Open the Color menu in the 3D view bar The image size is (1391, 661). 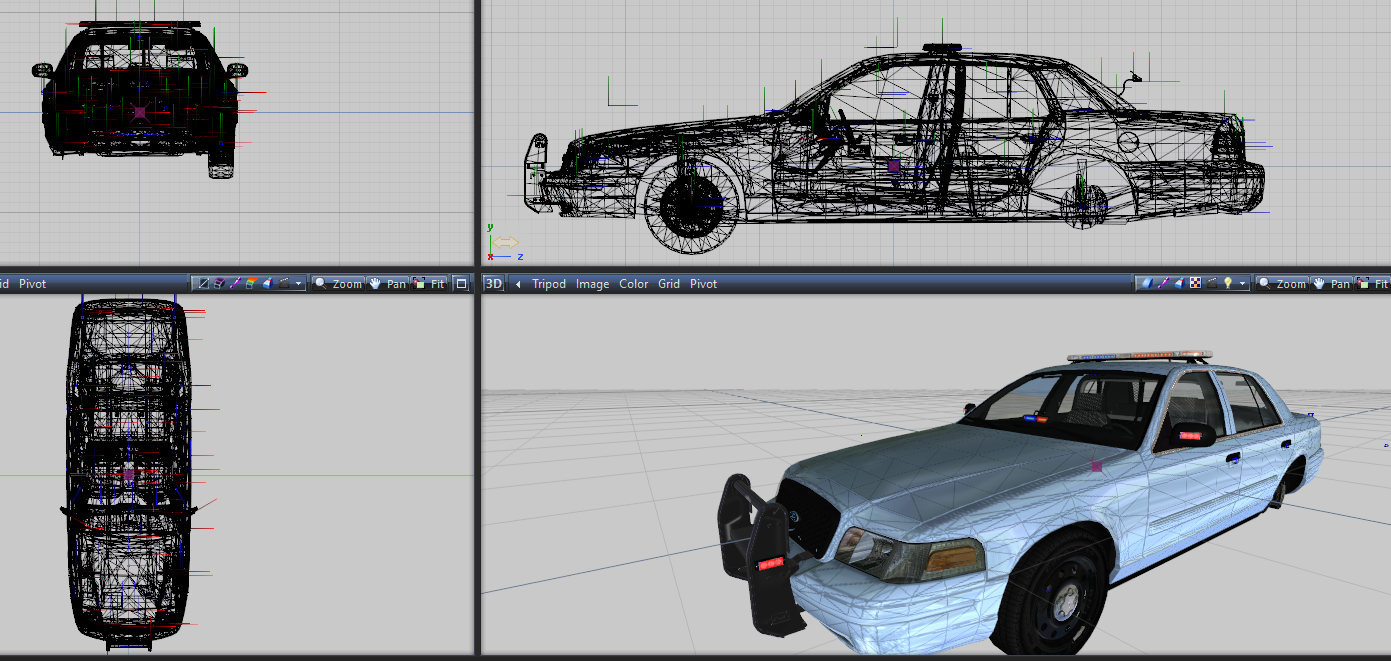coord(633,284)
